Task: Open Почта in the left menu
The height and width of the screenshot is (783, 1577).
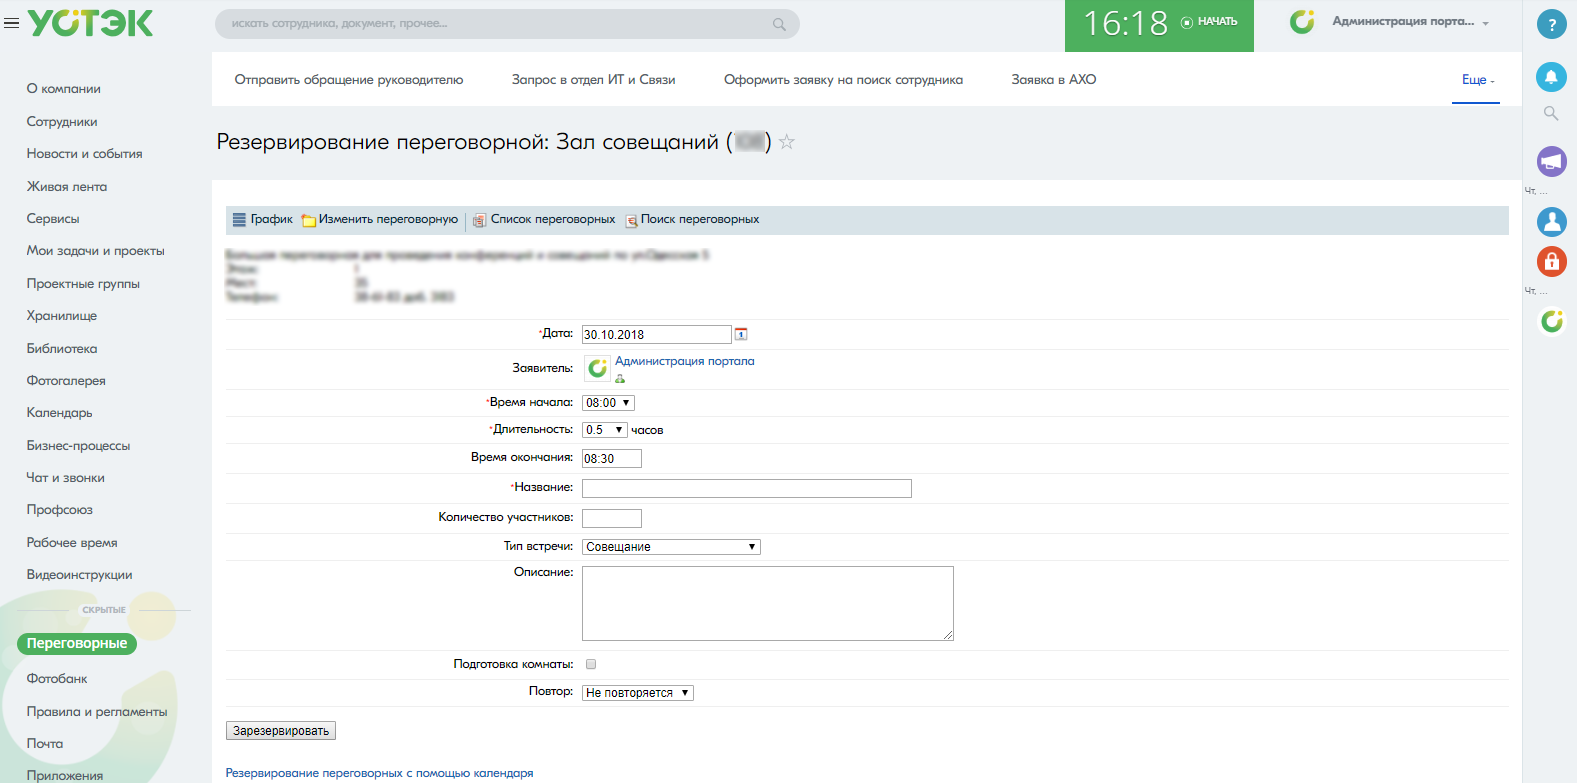Action: click(x=45, y=744)
